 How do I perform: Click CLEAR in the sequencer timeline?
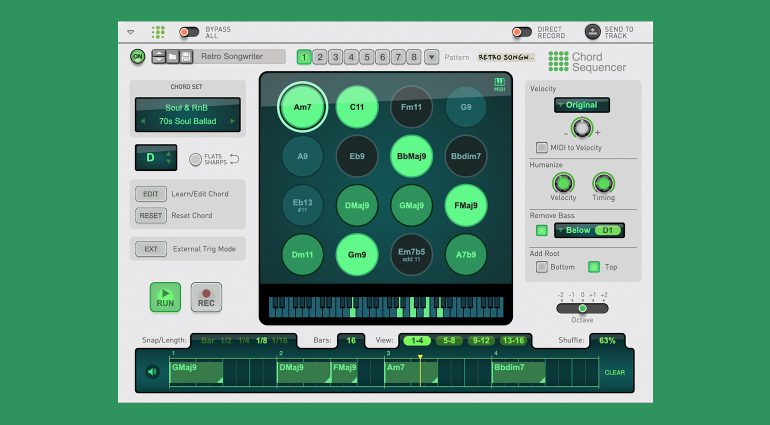[x=614, y=372]
